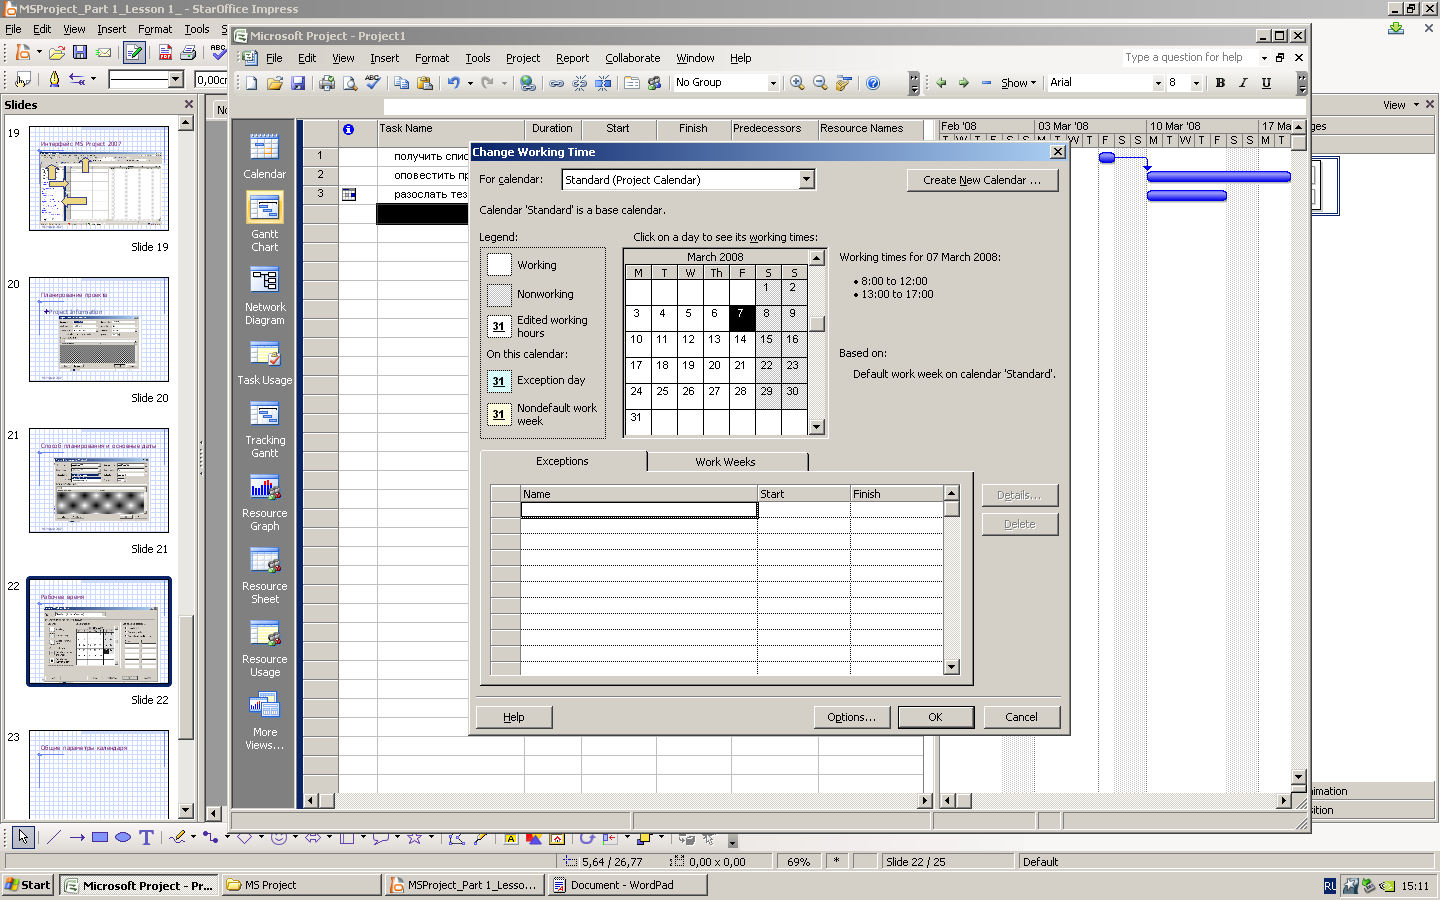Toggle Underline formatting in Project toolbar
This screenshot has height=900, width=1440.
1266,83
